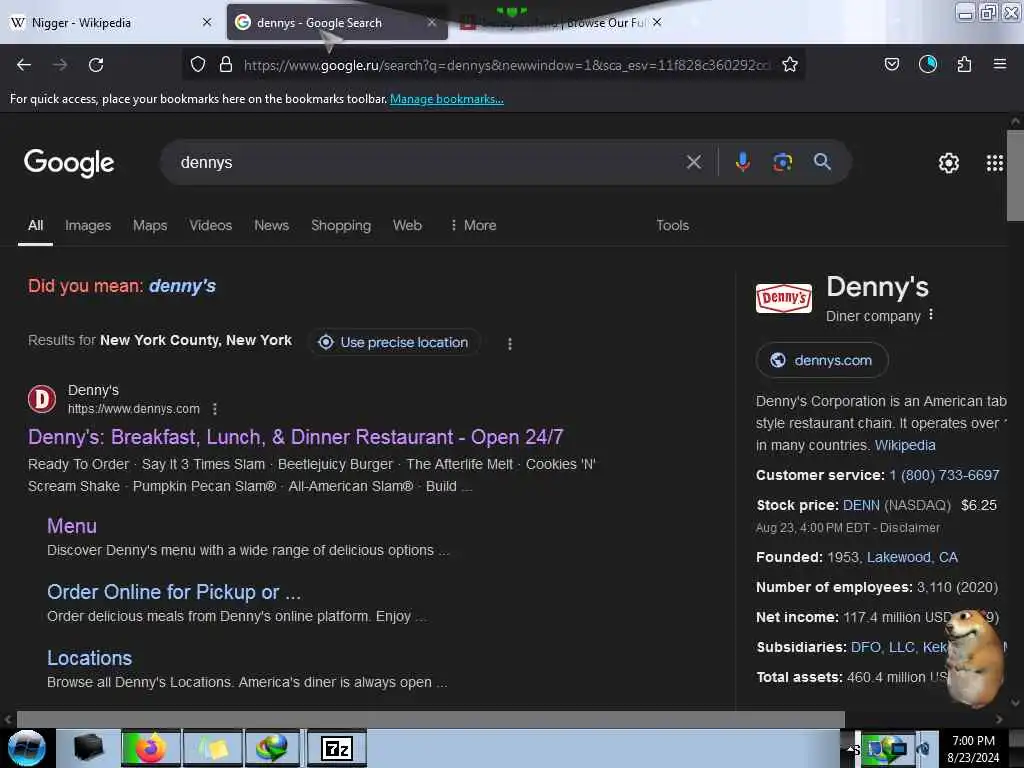The height and width of the screenshot is (768, 1024).
Task: Start voice search with the microphone icon
Action: point(743,162)
